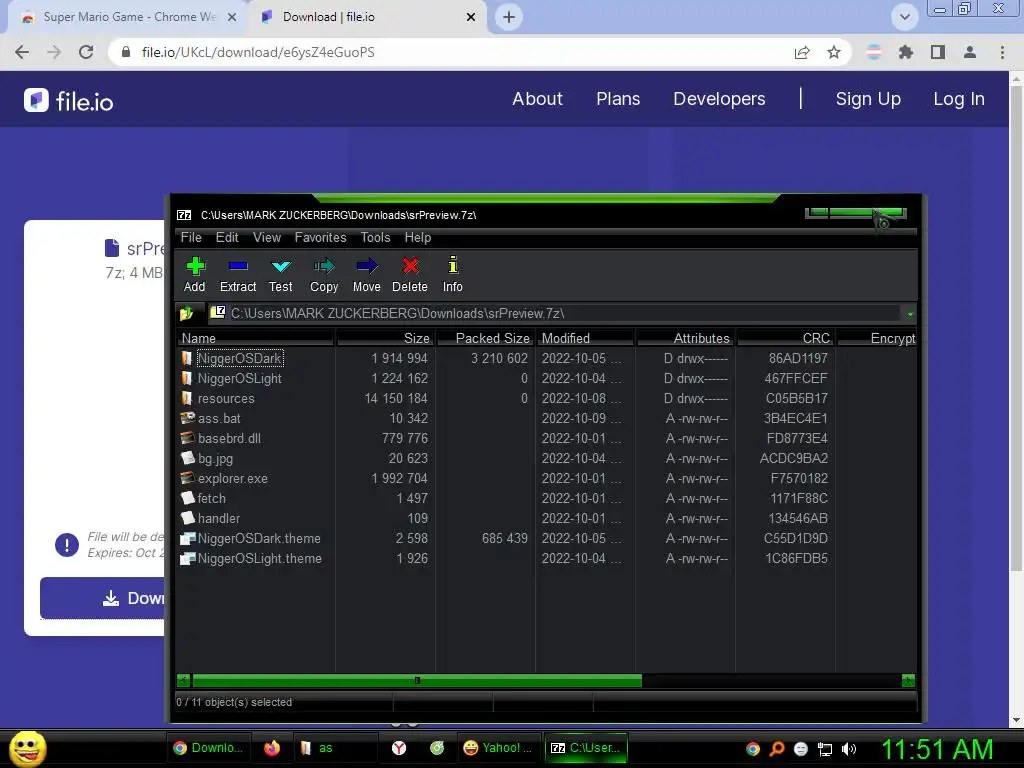Open the File menu in 7-Zip
Viewport: 1024px width, 768px height.
pos(191,238)
